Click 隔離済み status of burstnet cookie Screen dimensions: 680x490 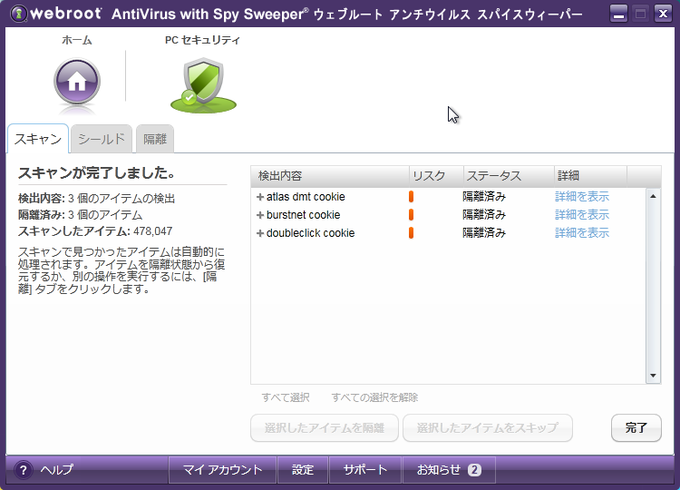(484, 215)
